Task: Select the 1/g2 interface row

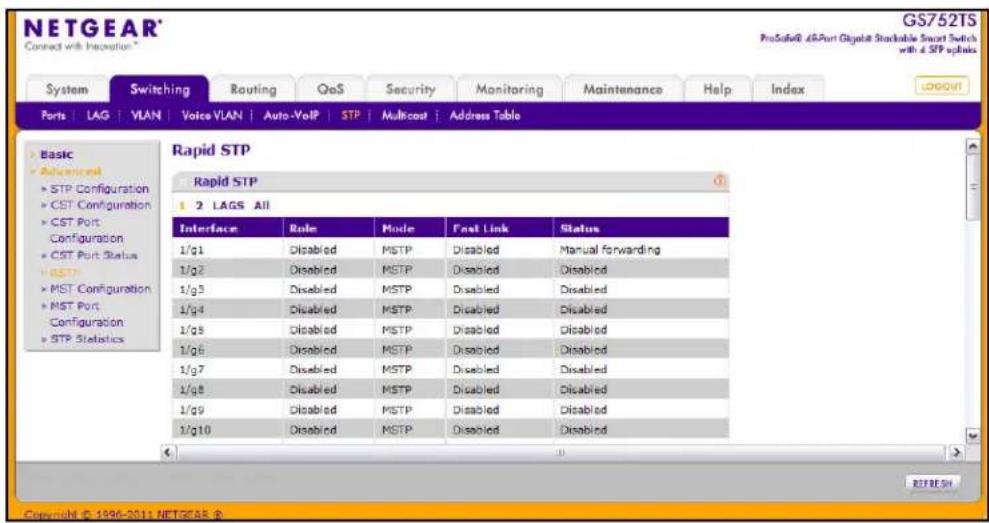Action: 450,269
